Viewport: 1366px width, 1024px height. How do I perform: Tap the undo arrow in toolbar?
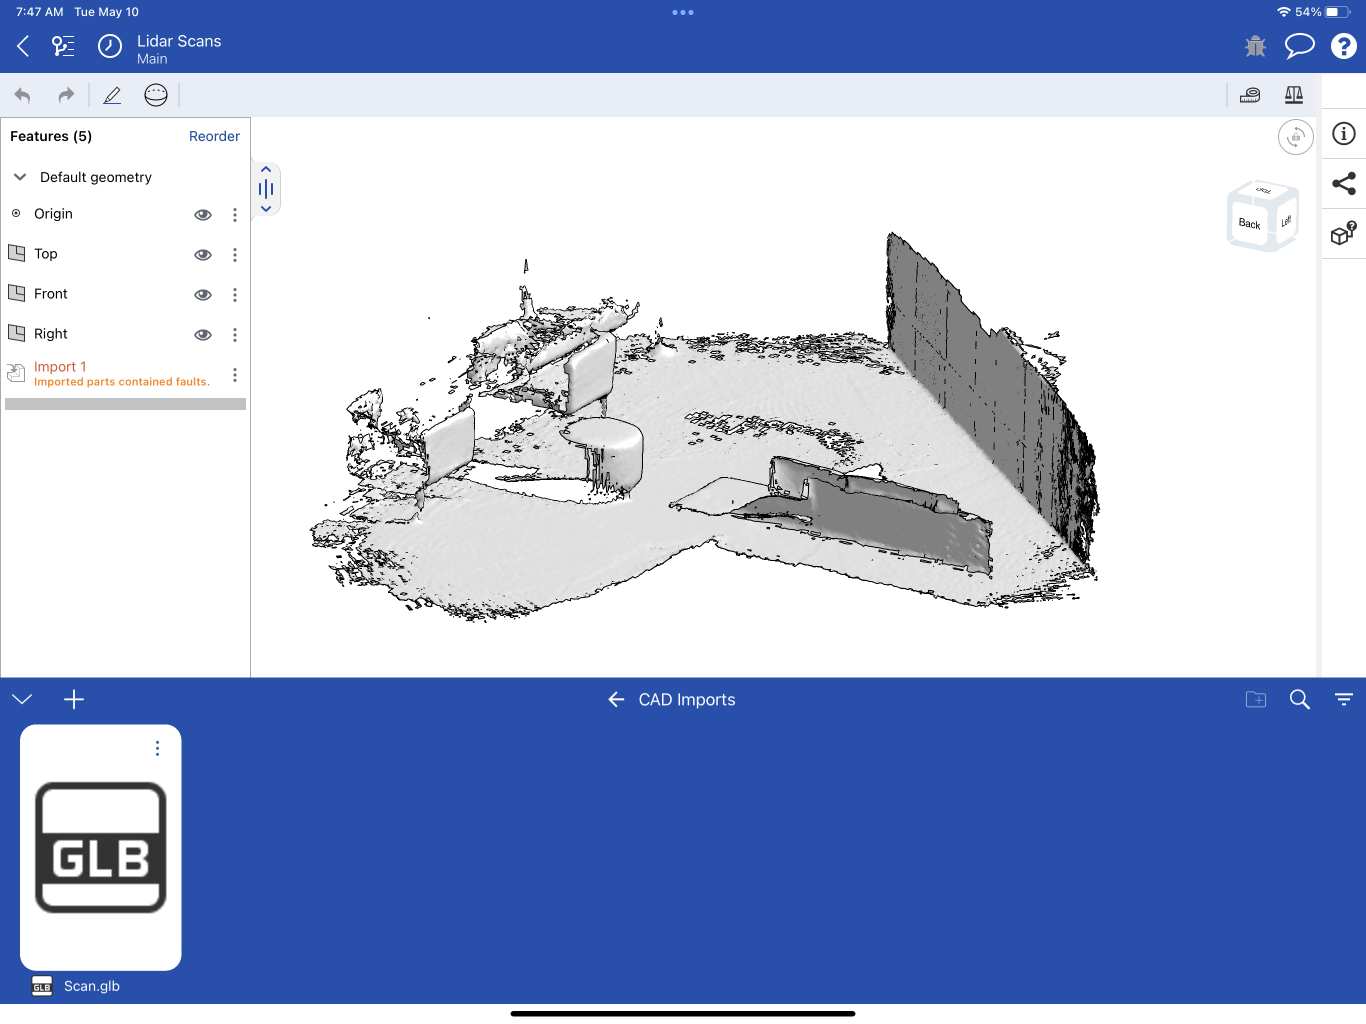tap(23, 95)
